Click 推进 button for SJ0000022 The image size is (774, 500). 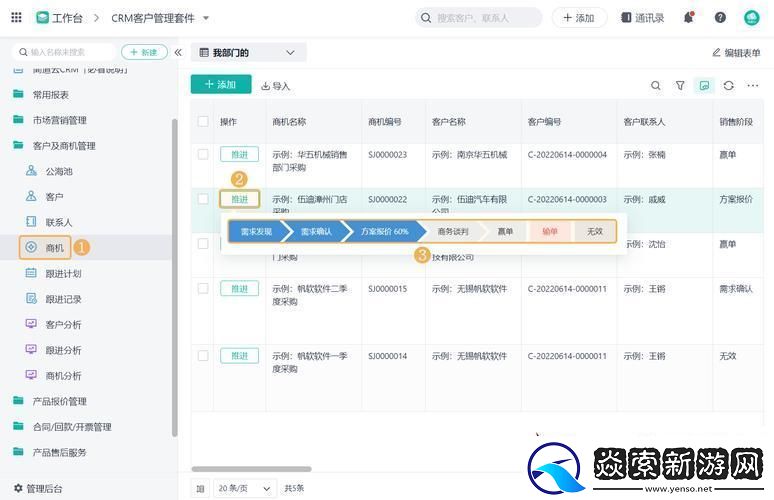[239, 199]
